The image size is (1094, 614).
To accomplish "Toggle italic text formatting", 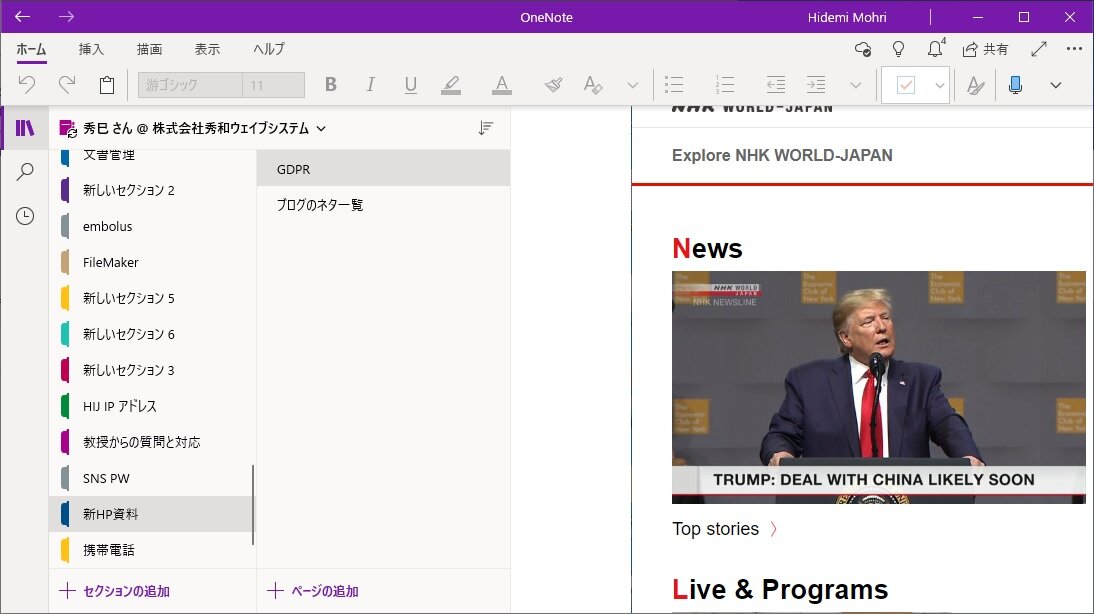I will coord(370,85).
